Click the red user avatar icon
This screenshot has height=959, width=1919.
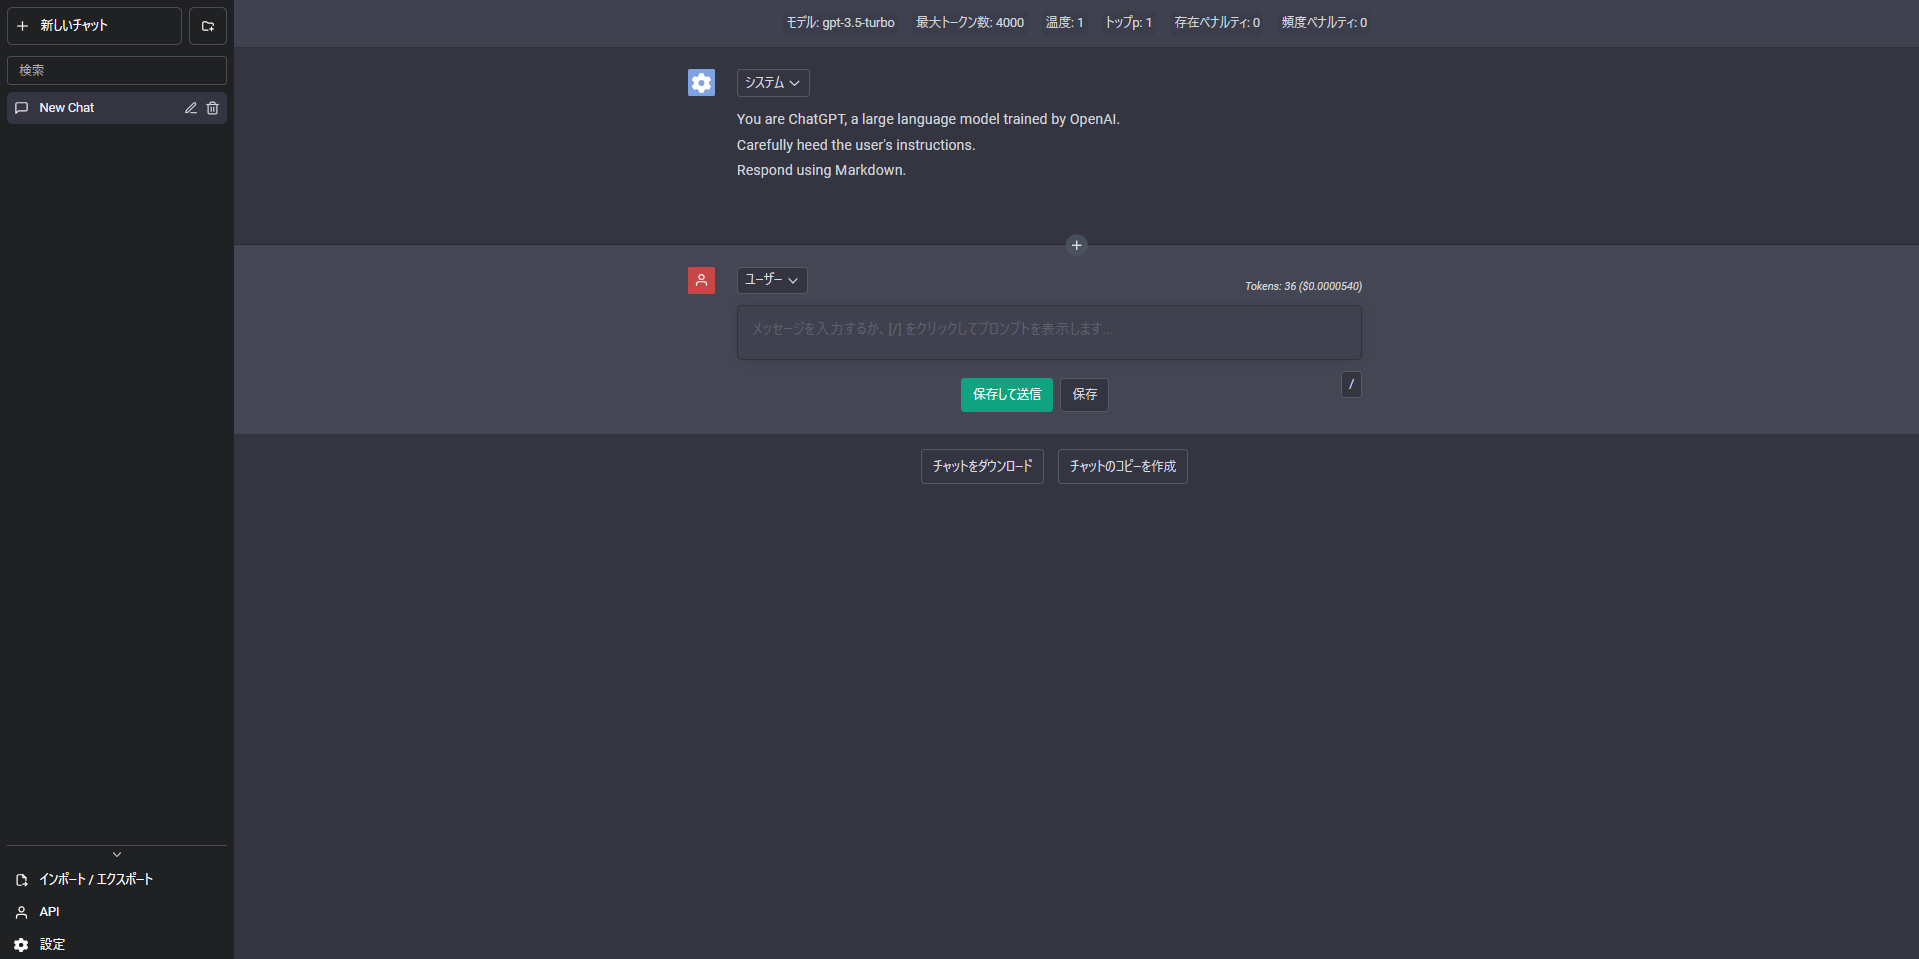tap(701, 280)
